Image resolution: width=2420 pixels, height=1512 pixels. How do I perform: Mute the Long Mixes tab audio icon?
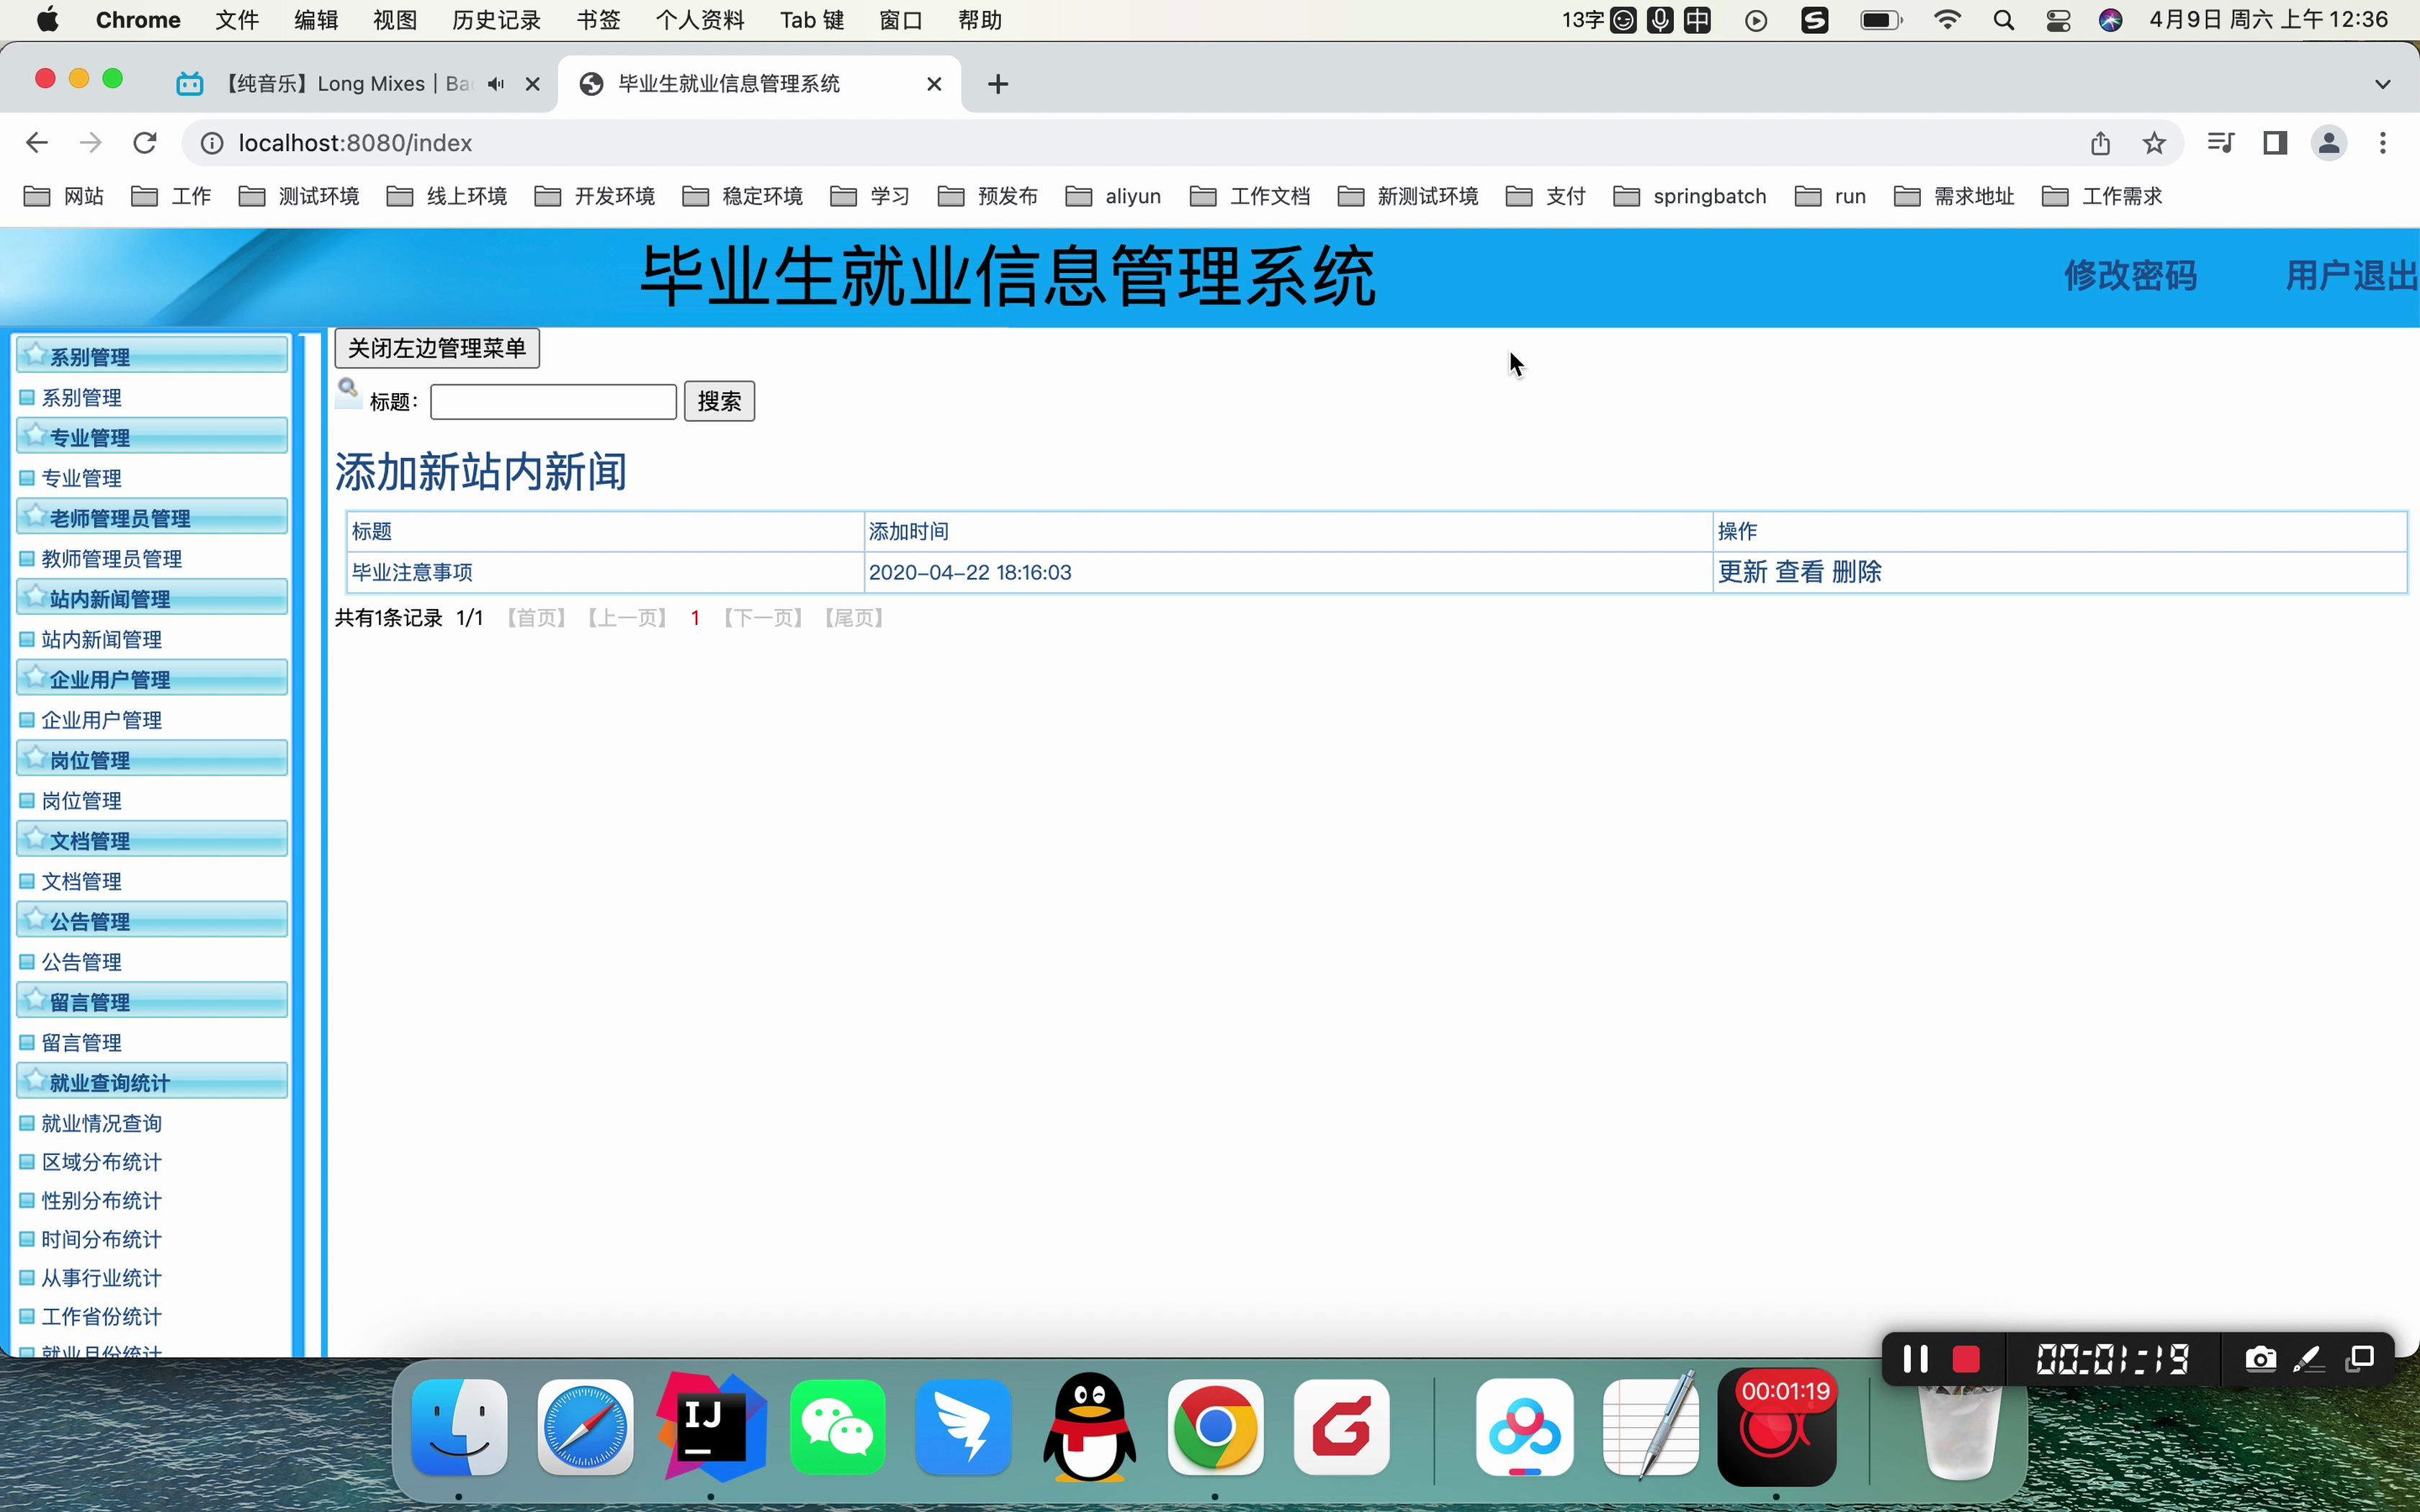pos(496,84)
